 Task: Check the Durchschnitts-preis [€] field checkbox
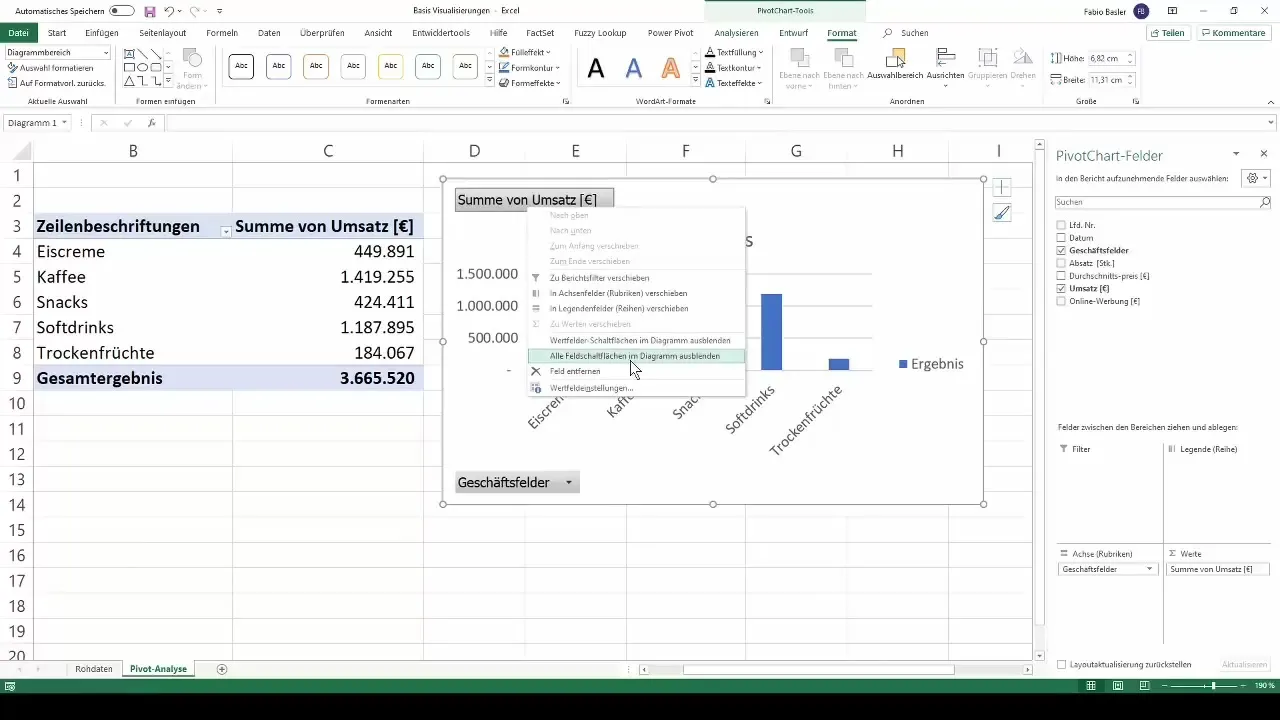1062,275
